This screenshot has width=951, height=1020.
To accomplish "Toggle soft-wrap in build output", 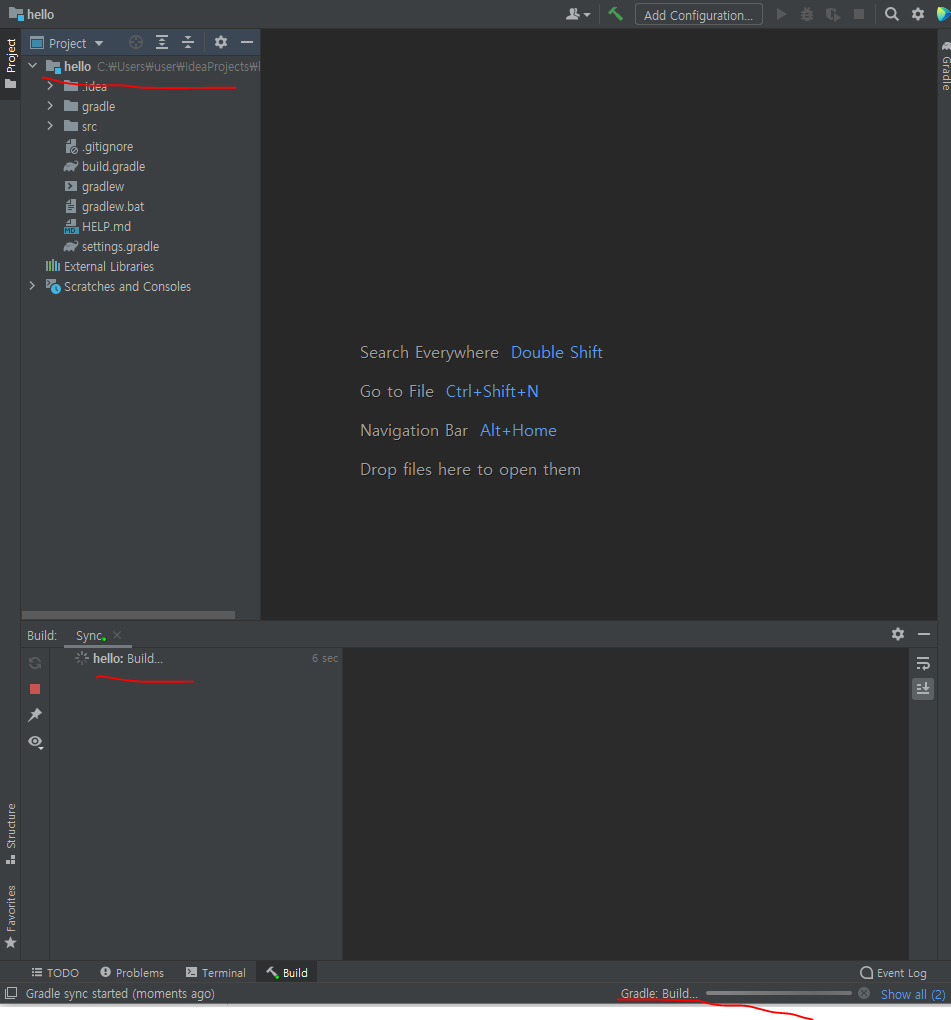I will pyautogui.click(x=923, y=664).
